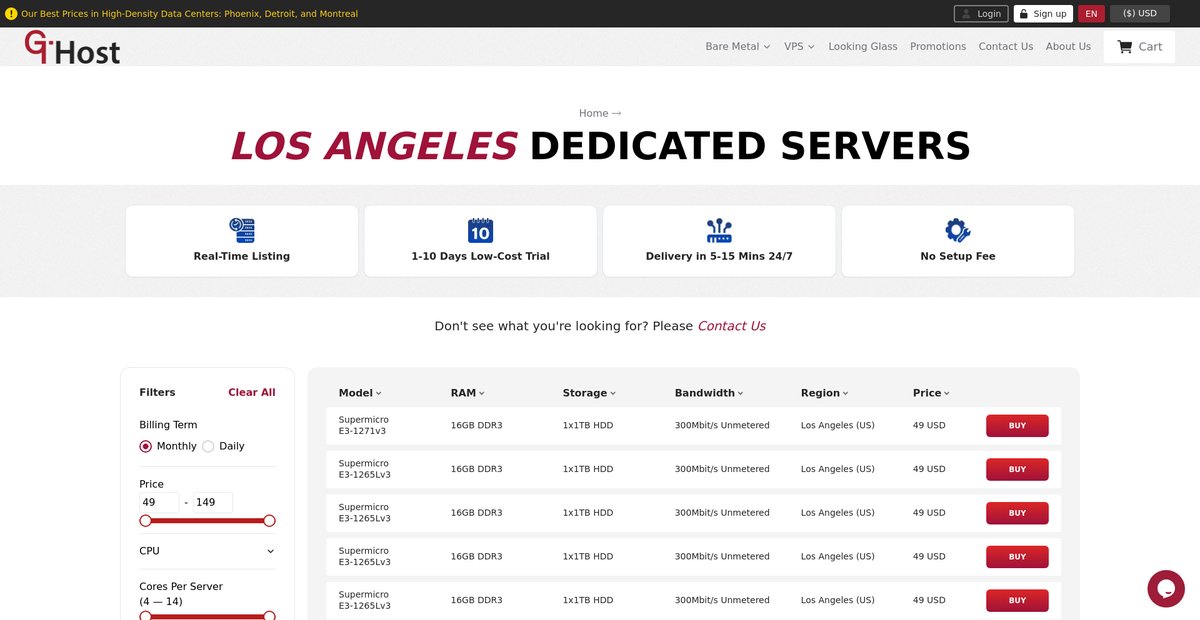Go to Contact Us in navigation
Viewport: 1200px width, 620px height.
(x=1006, y=46)
